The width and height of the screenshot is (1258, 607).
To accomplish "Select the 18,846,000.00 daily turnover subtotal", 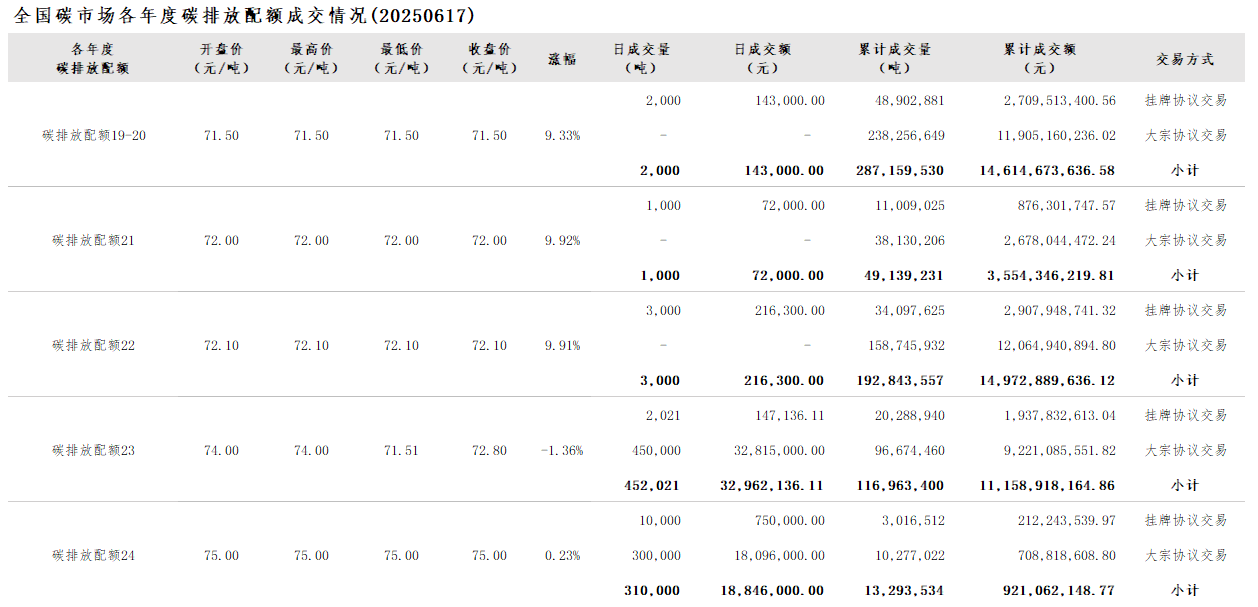I will pyautogui.click(x=772, y=590).
